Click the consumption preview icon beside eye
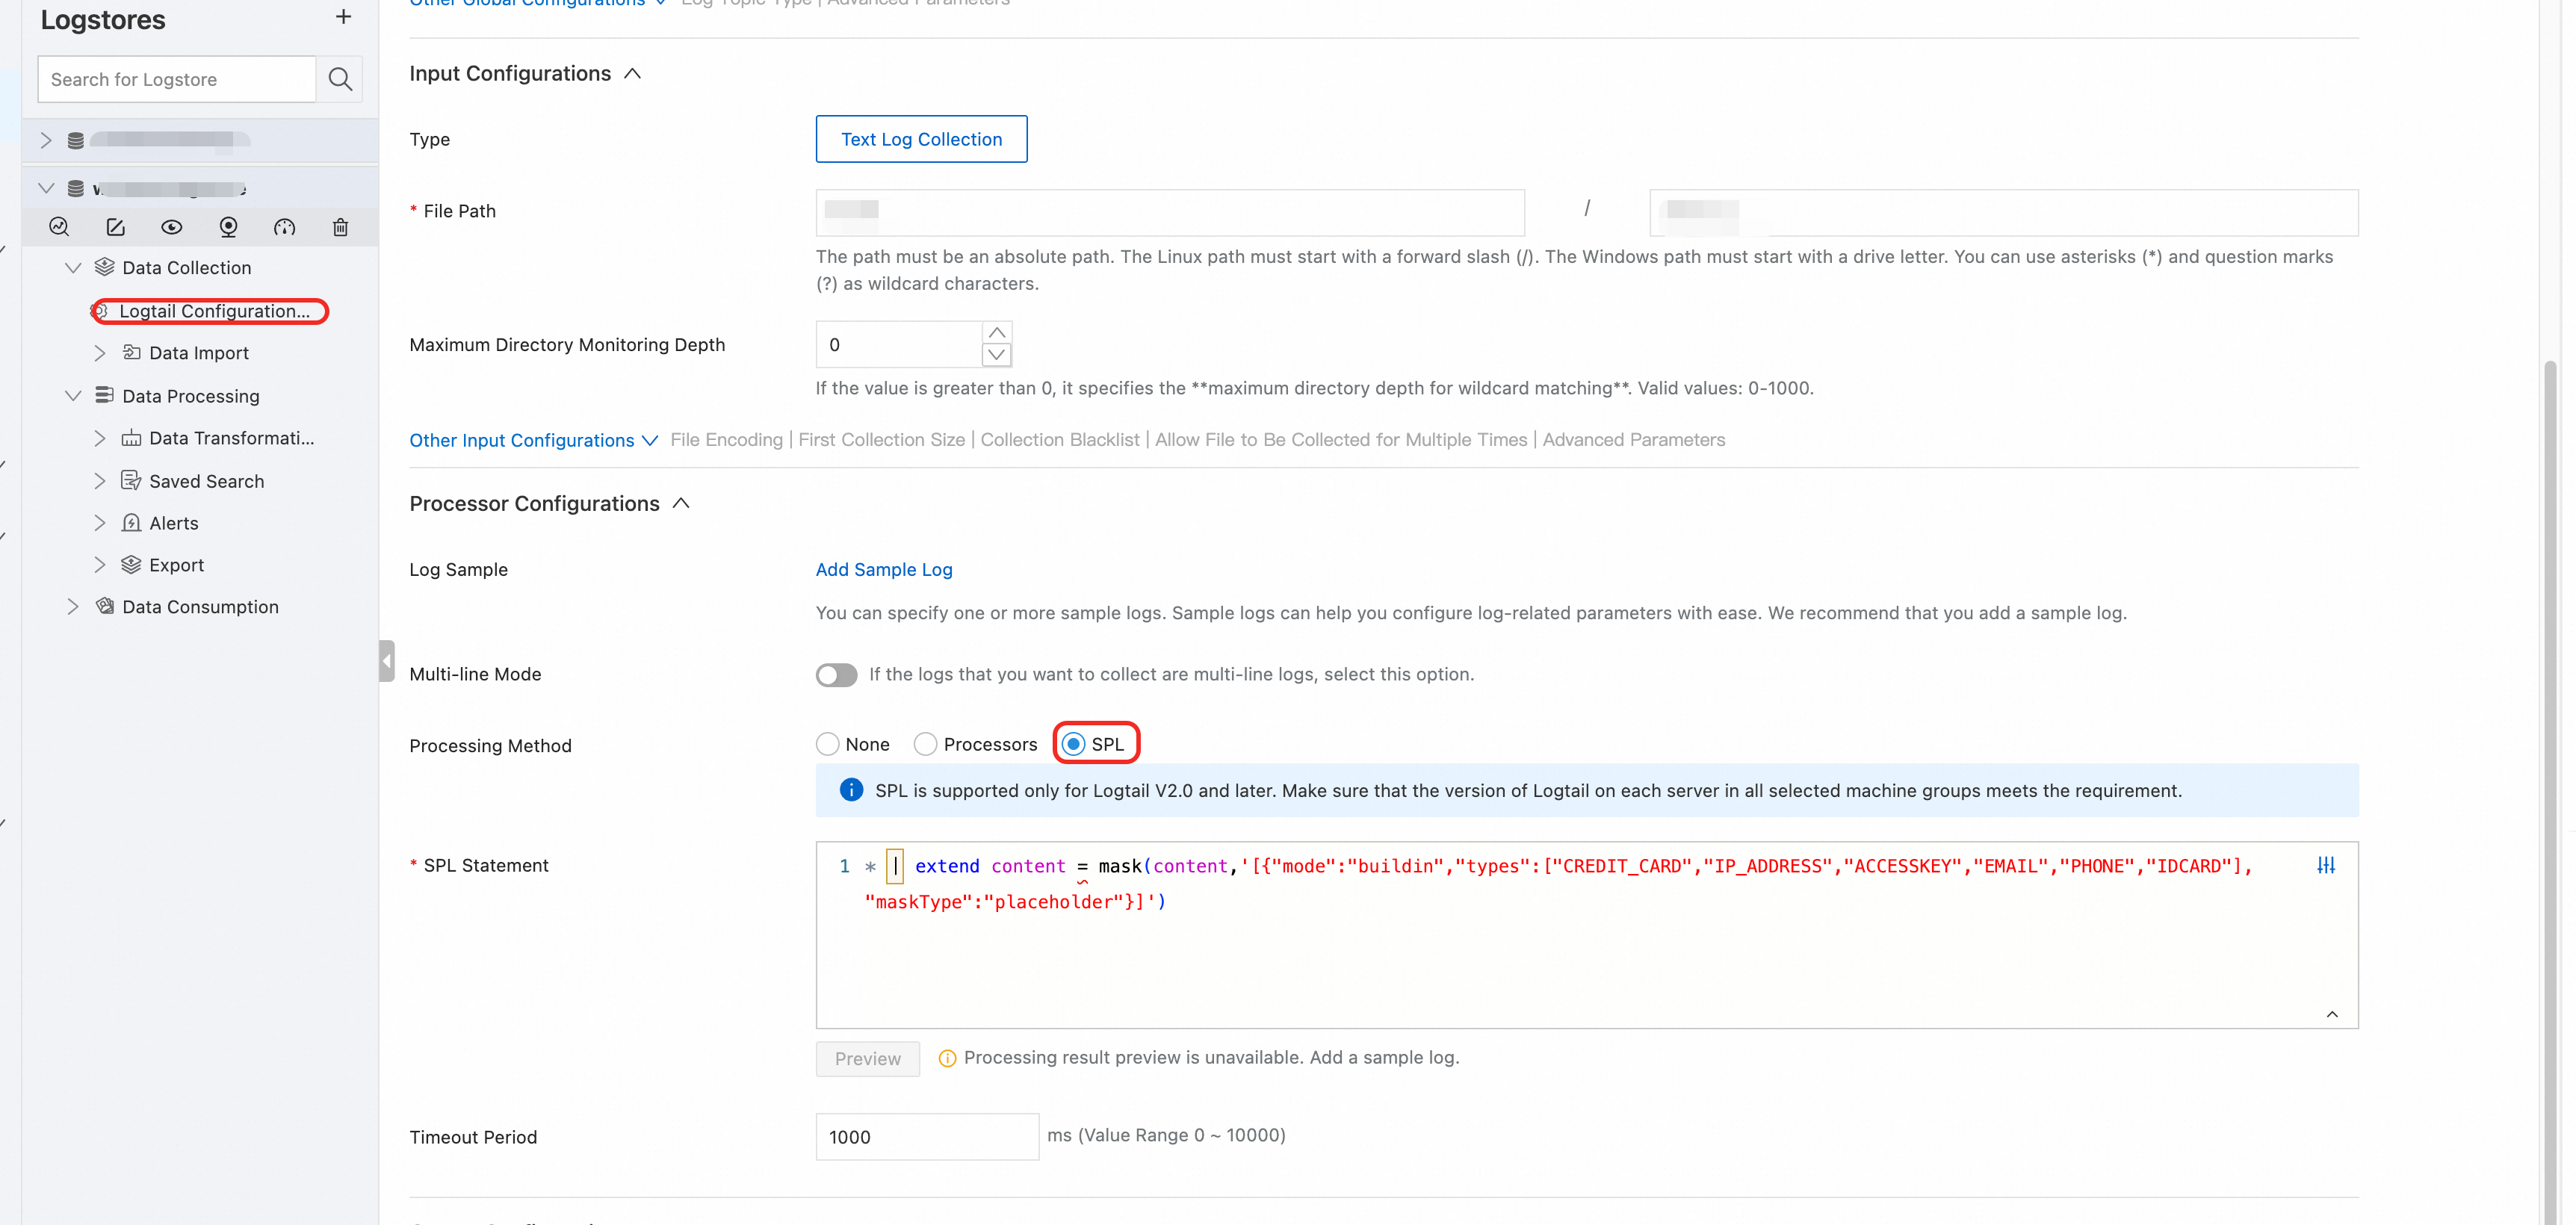 228,227
